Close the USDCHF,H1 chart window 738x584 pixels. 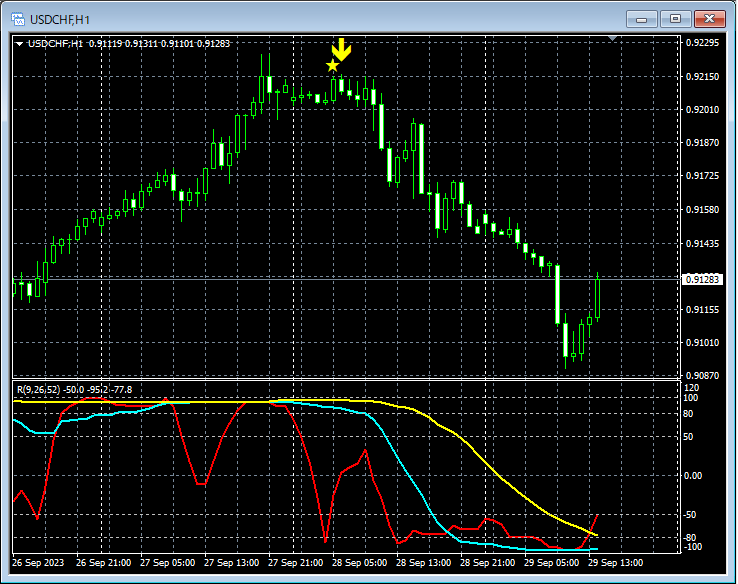(709, 19)
